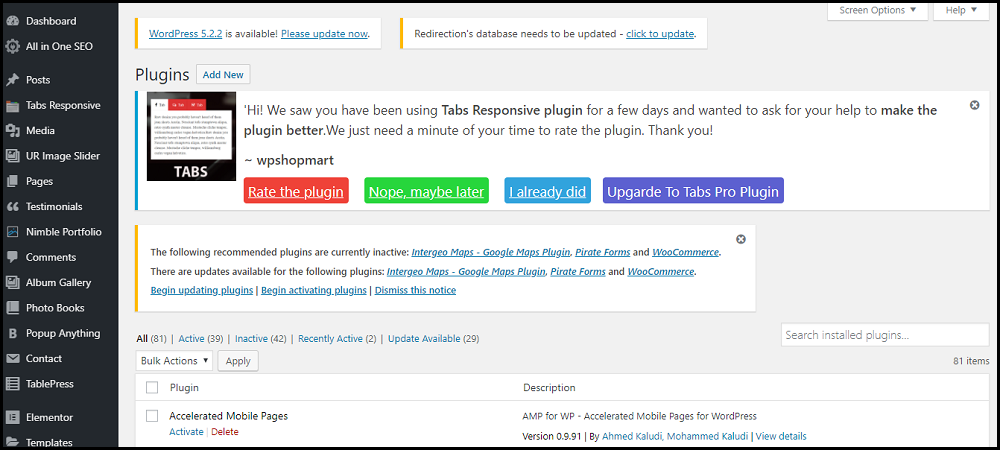Open the Bulk Actions dropdown
The height and width of the screenshot is (450, 1000).
(174, 360)
